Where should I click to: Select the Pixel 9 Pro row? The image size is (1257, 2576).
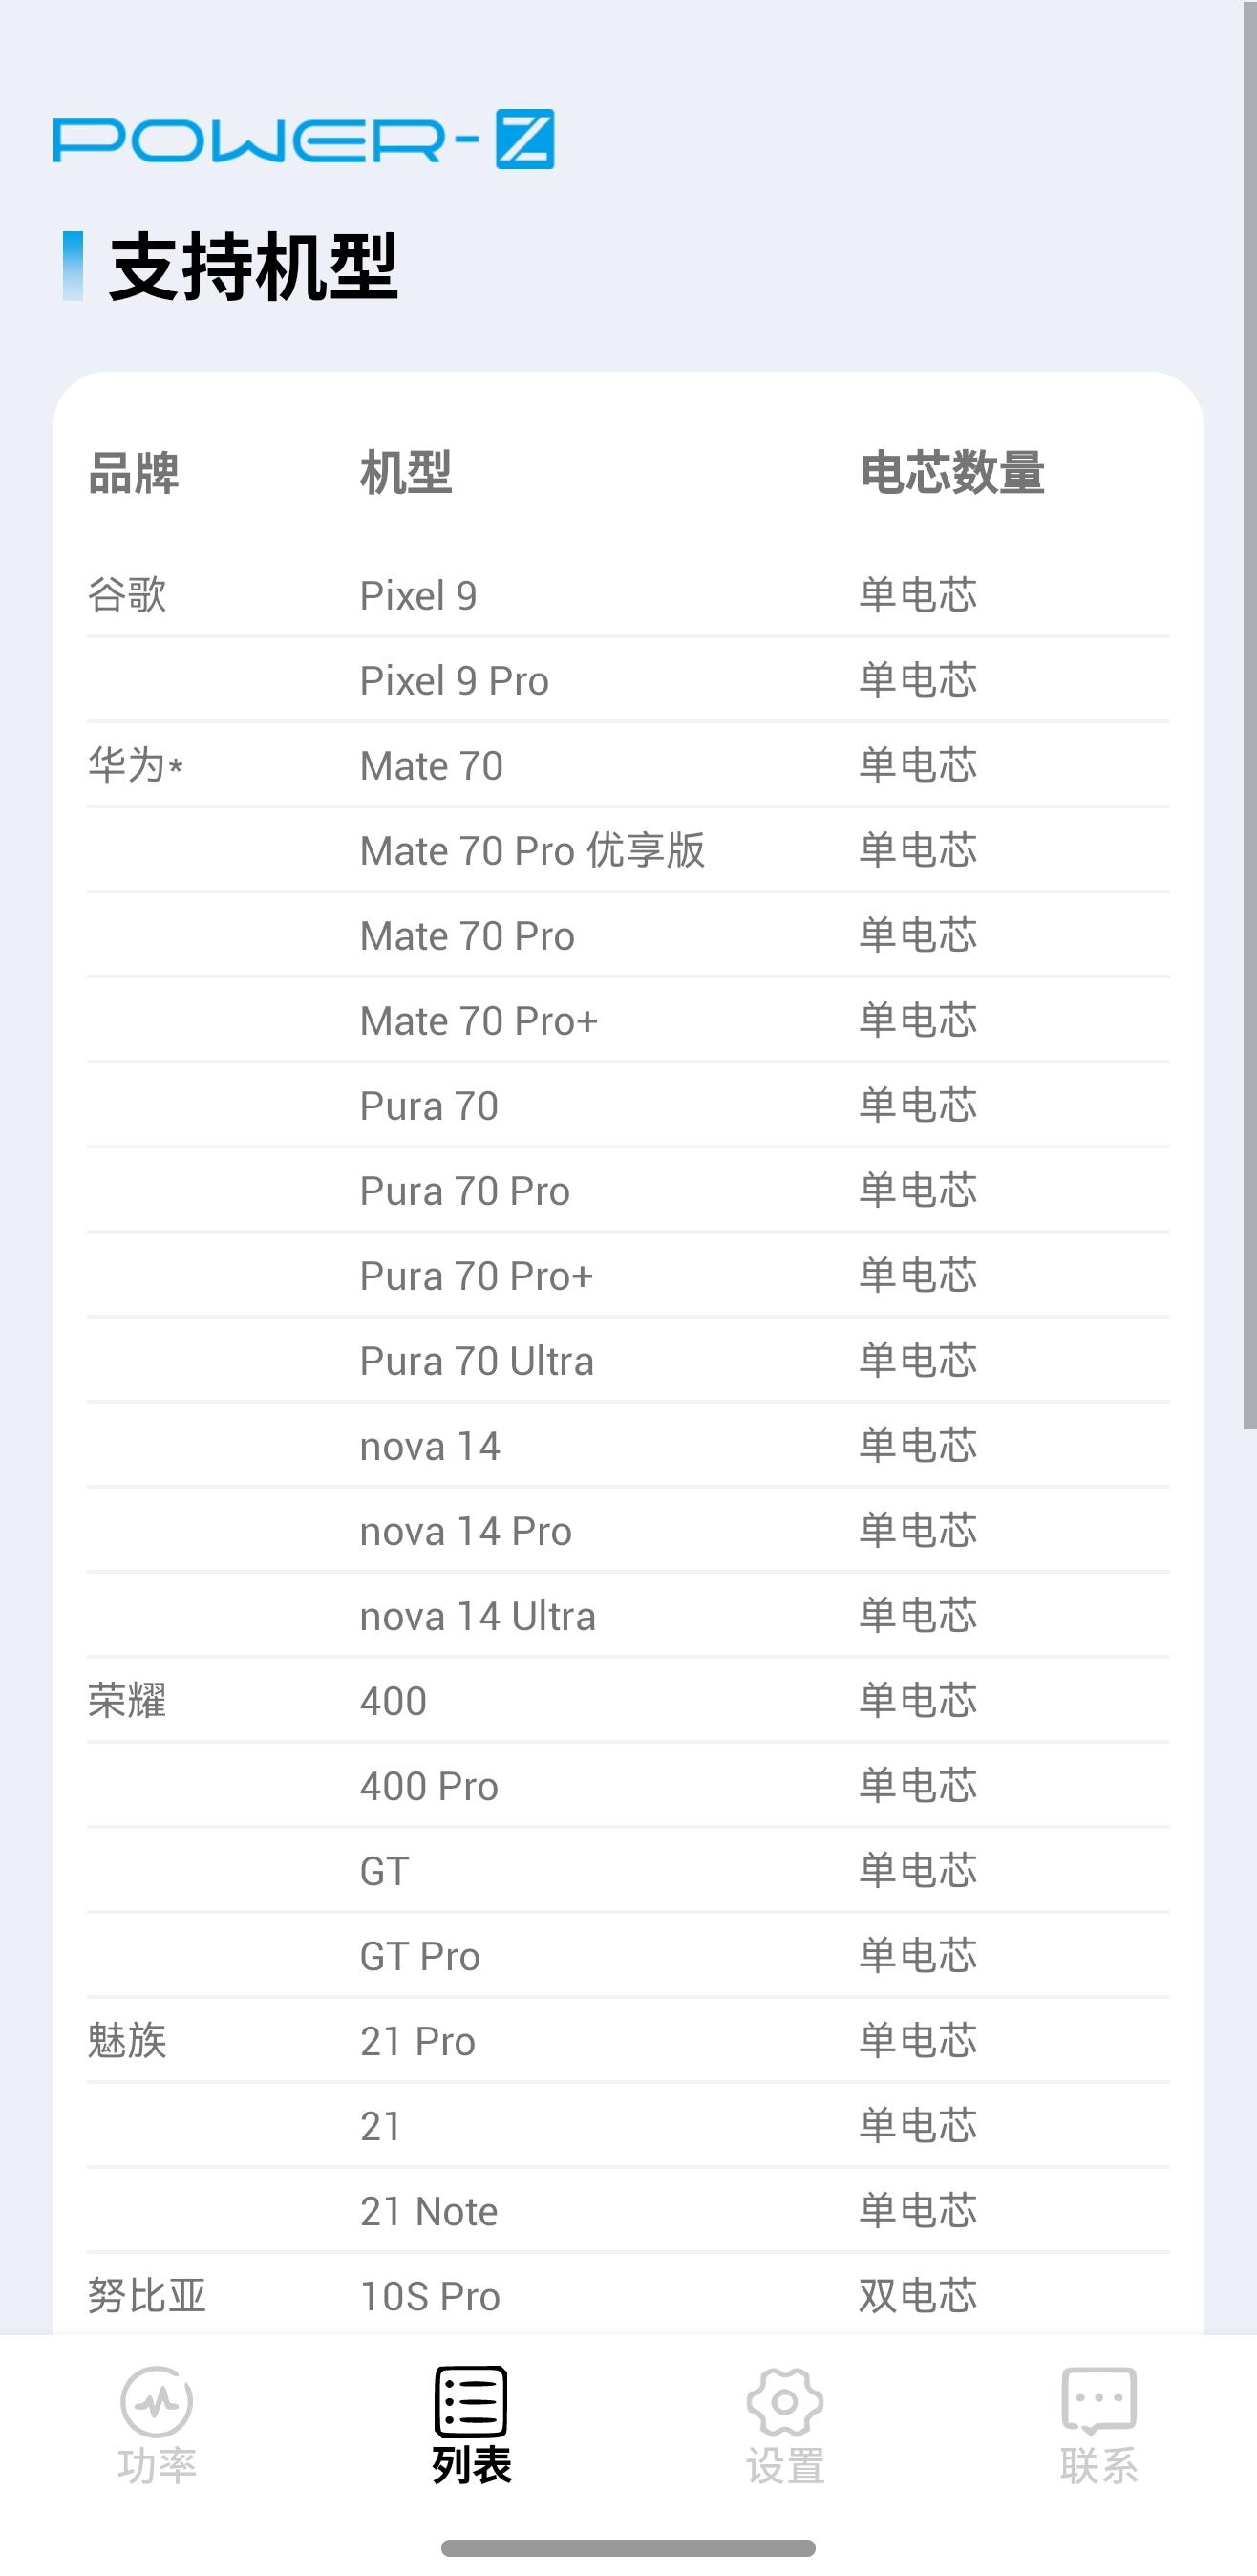pos(454,681)
